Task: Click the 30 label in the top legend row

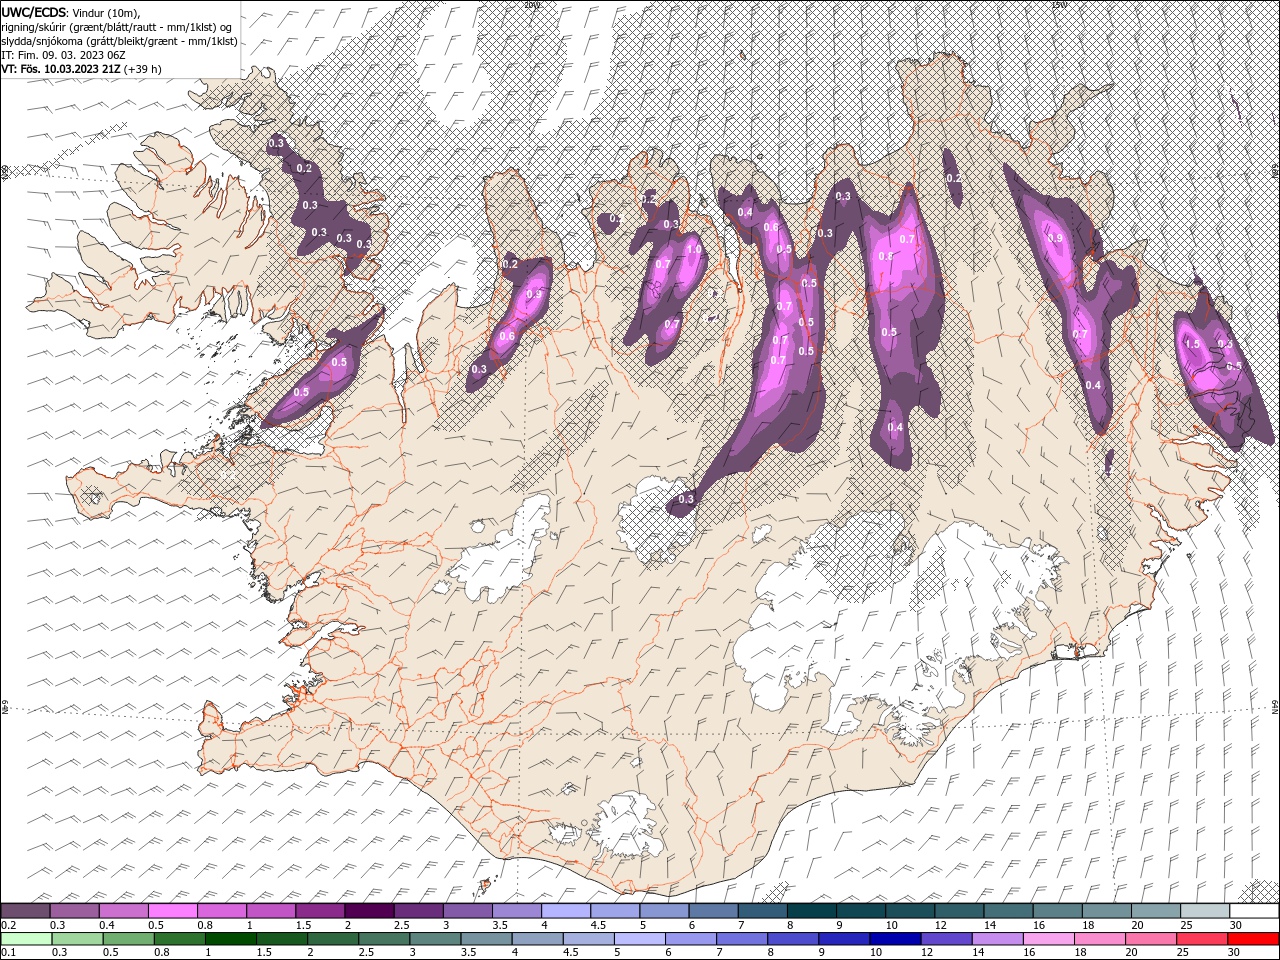Action: [1236, 925]
